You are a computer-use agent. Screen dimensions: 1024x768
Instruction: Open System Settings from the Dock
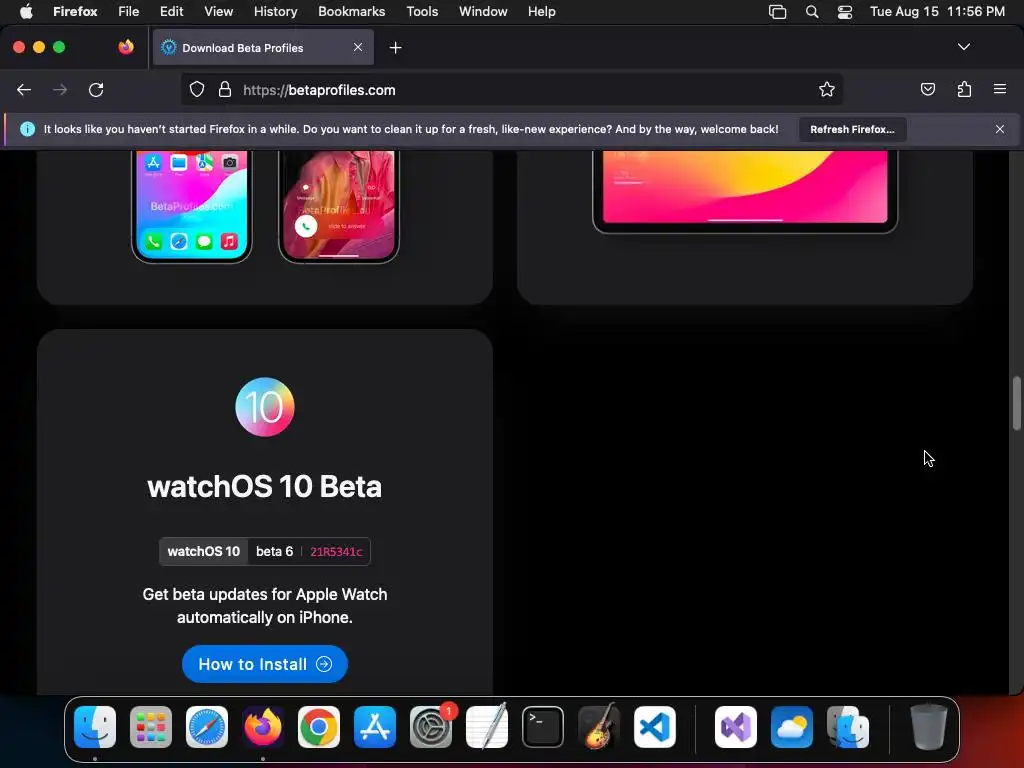pos(431,727)
